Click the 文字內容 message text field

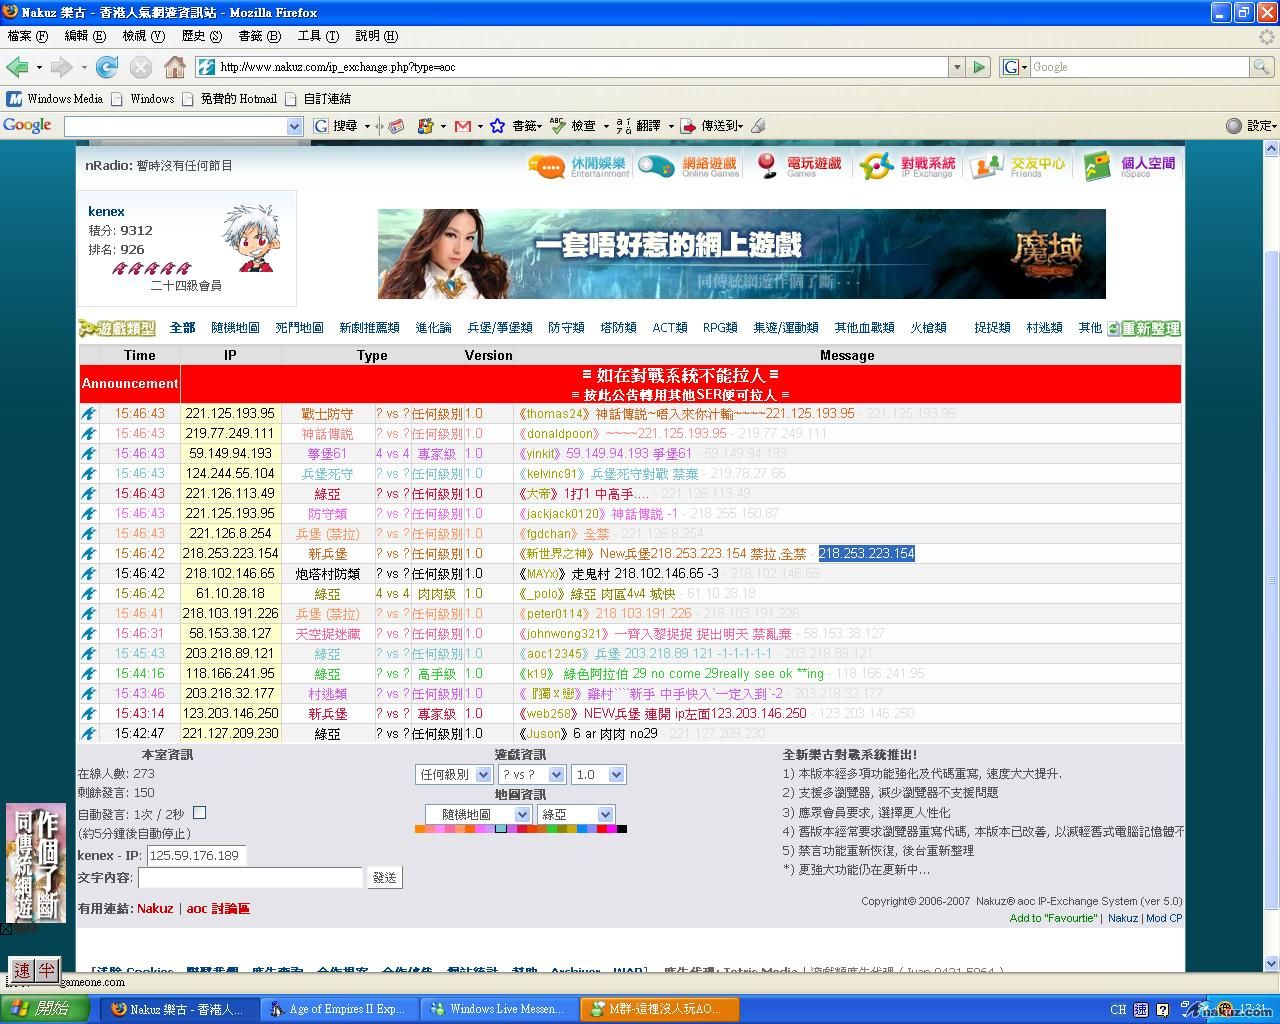pos(250,878)
